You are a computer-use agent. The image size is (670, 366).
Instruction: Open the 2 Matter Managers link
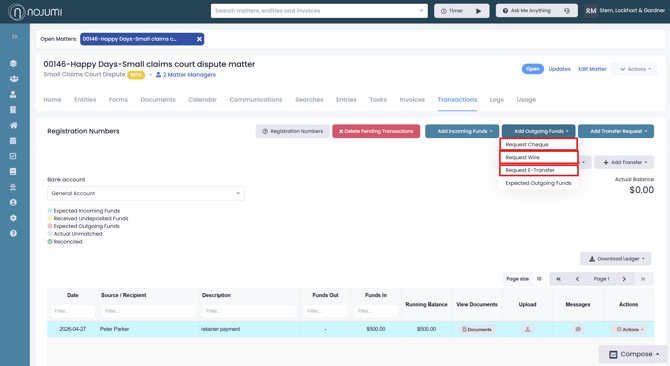coord(186,75)
